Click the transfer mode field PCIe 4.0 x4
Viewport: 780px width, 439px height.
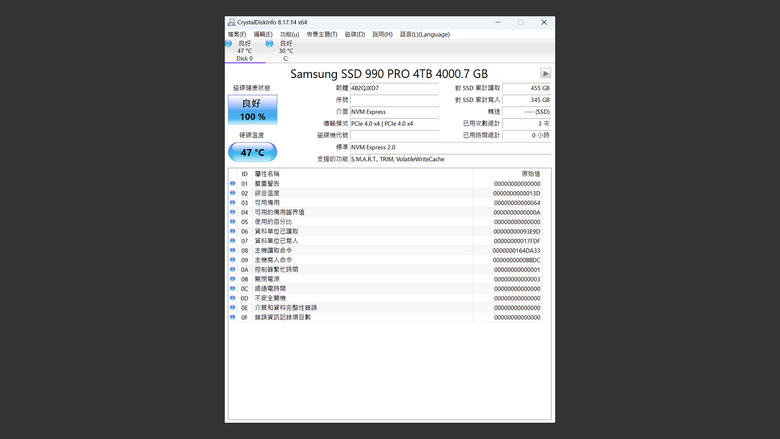394,124
